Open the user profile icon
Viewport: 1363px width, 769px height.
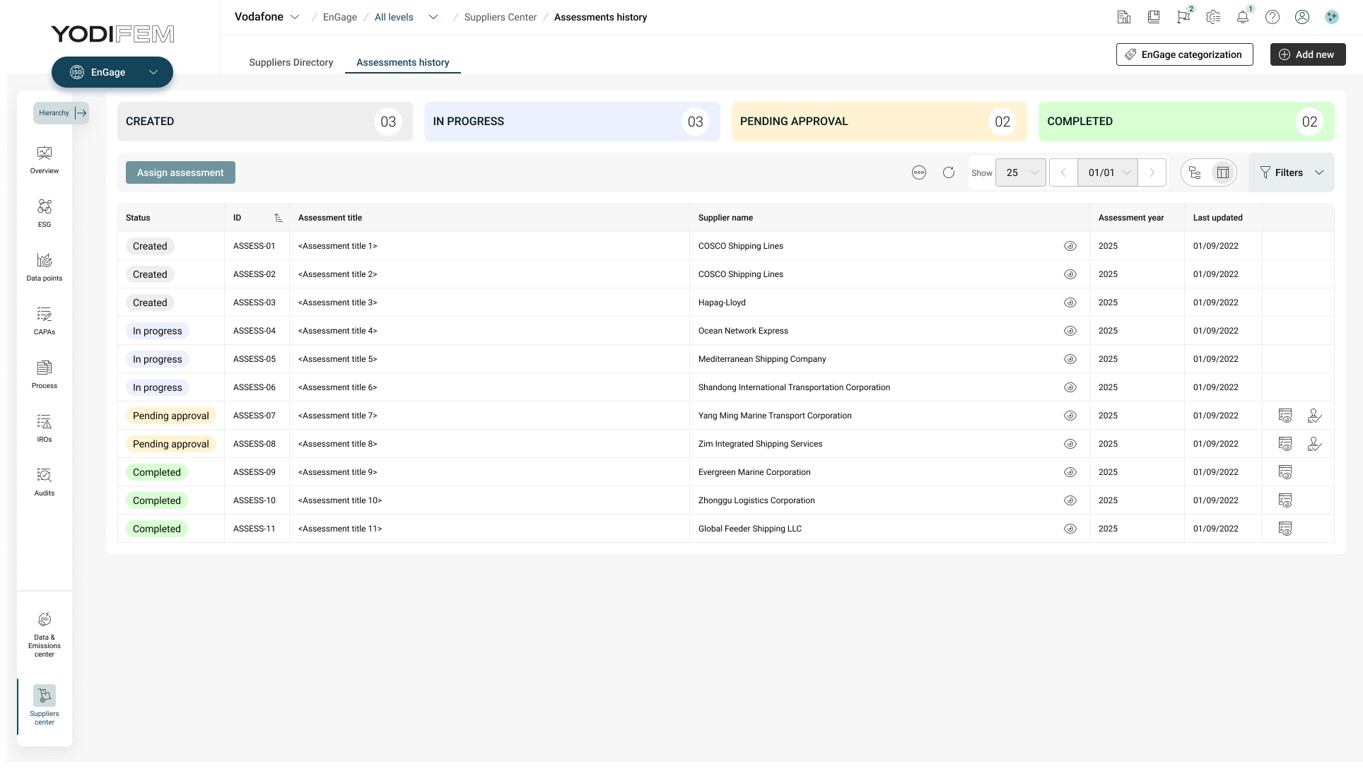pos(1302,17)
